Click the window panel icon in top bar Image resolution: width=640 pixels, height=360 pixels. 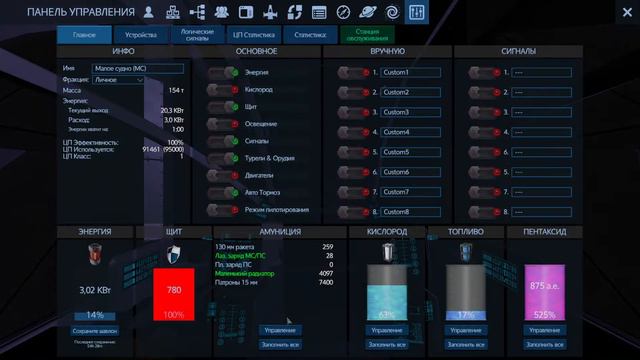tap(246, 12)
